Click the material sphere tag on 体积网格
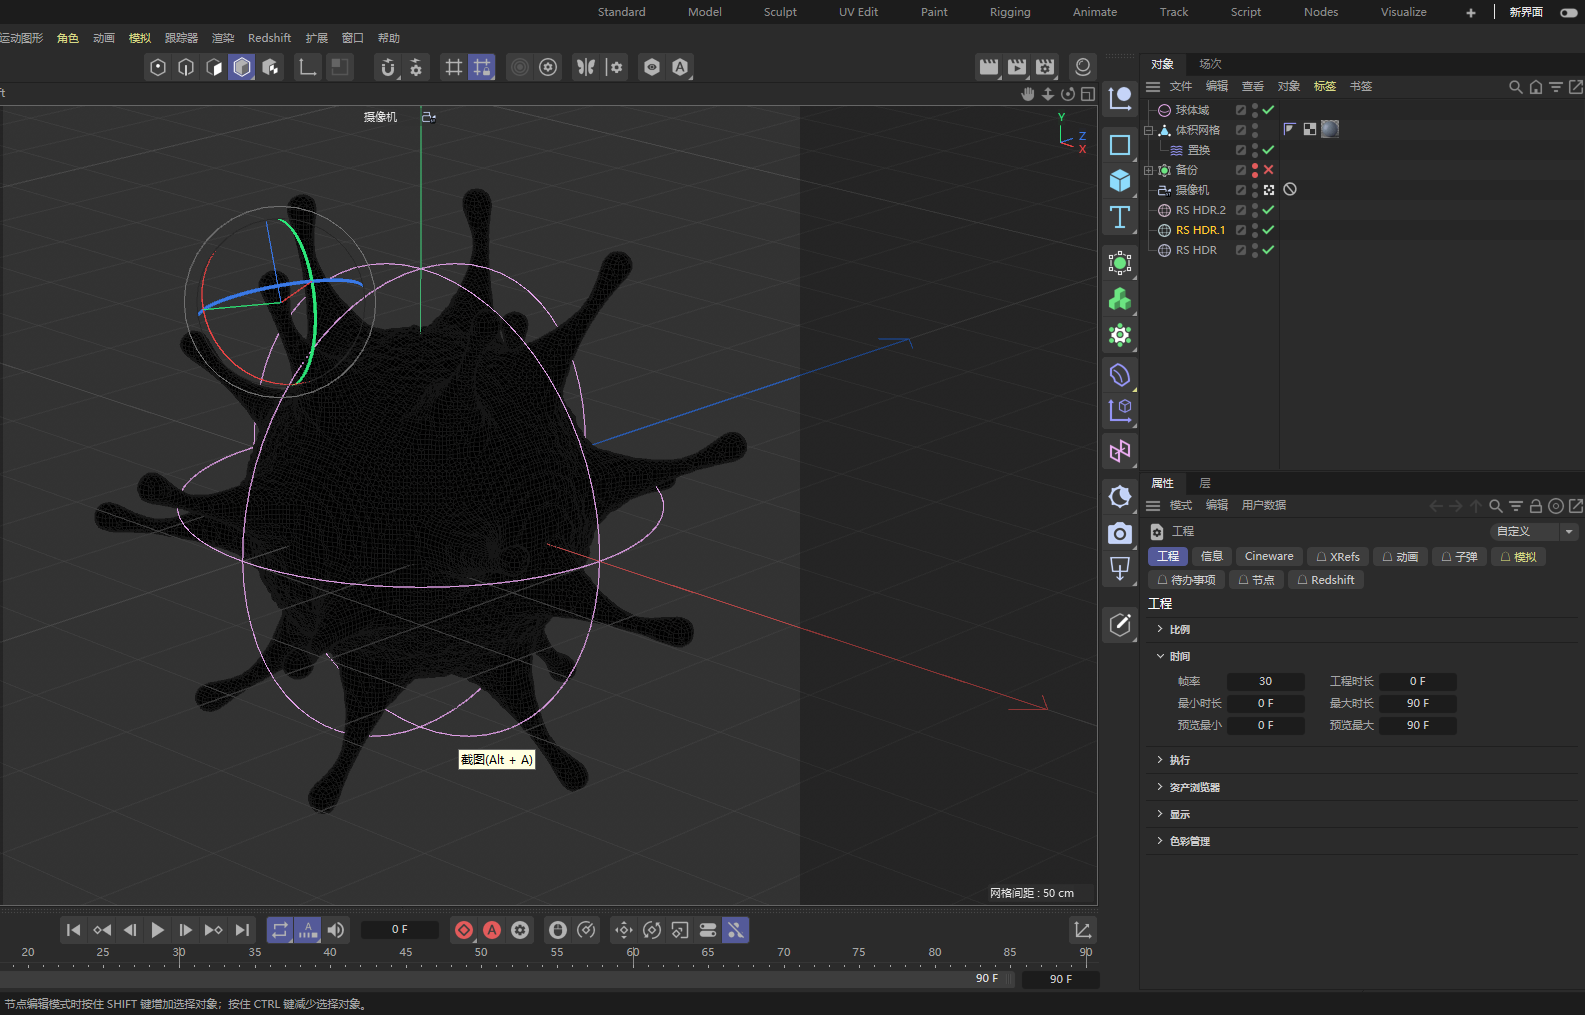This screenshot has height=1015, width=1585. point(1330,129)
